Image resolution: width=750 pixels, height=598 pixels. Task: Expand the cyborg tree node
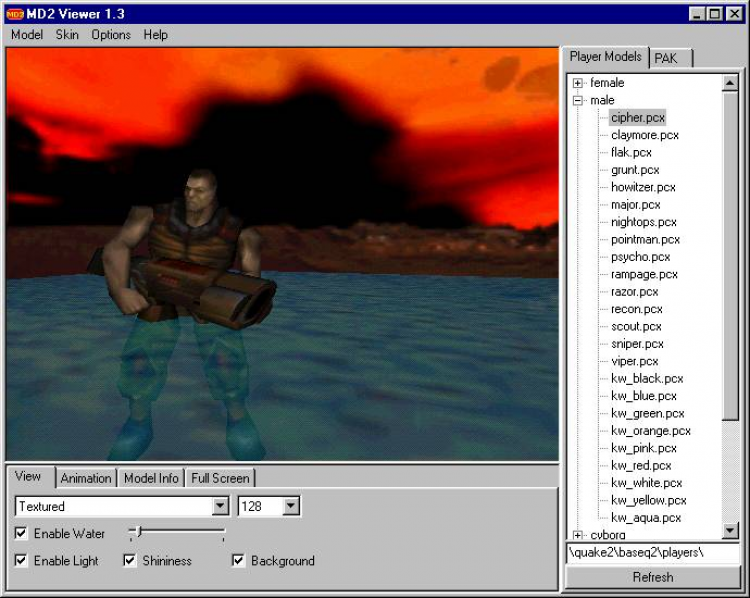[x=578, y=535]
